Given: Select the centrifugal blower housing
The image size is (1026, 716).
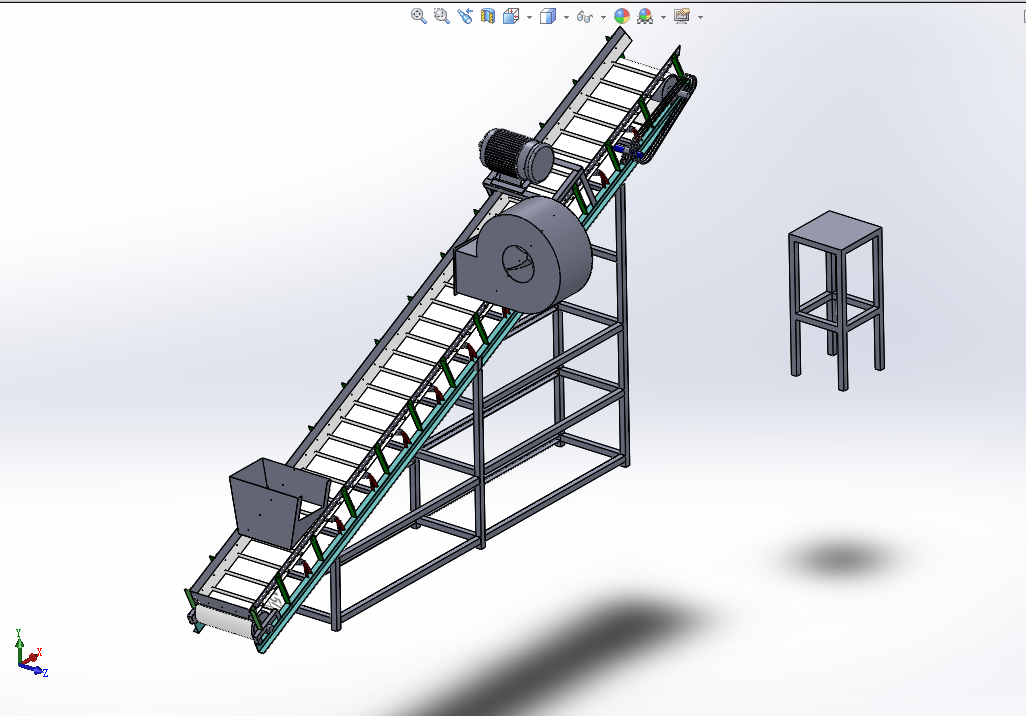Looking at the screenshot, I should coord(523,257).
